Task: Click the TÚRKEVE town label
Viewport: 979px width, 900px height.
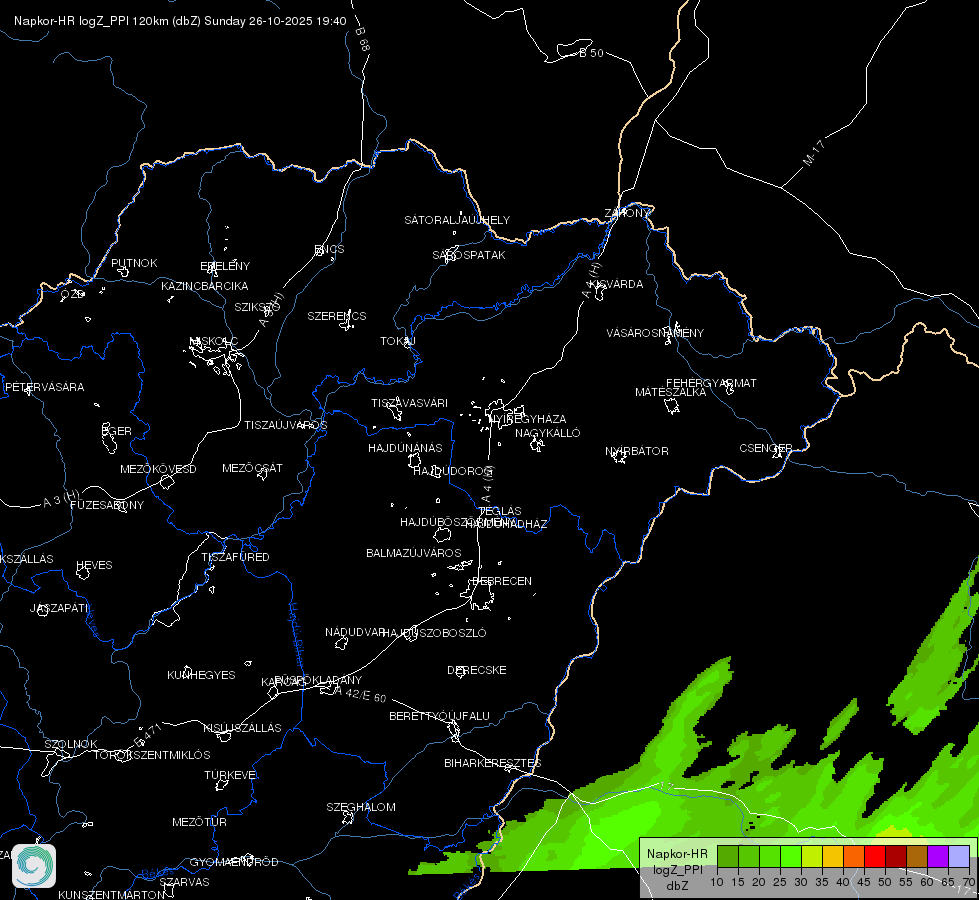Action: pyautogui.click(x=231, y=775)
